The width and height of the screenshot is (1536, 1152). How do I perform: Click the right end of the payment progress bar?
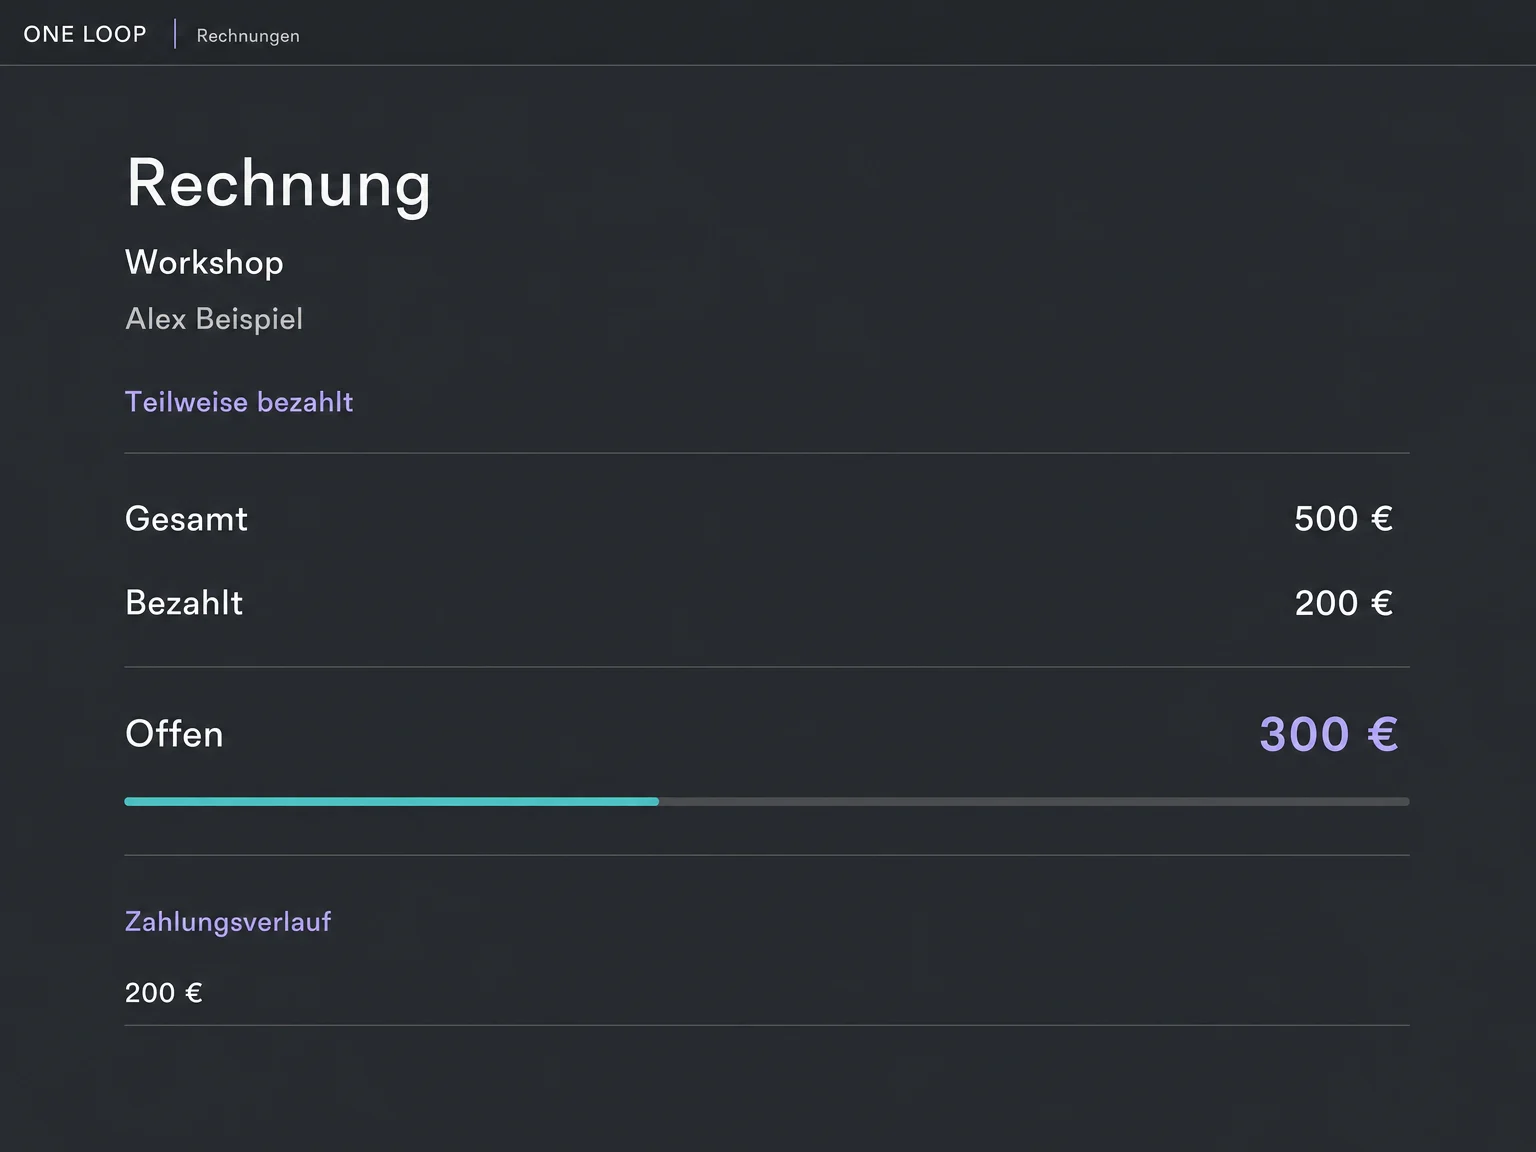[1405, 801]
